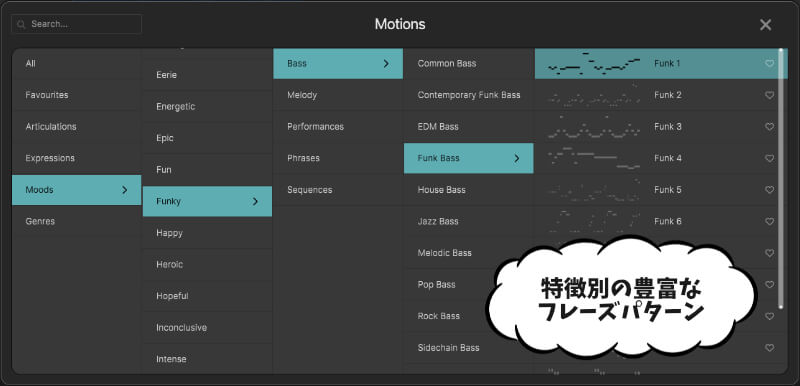The image size is (800, 386).
Task: Click the heart icon beside Funk 4
Action: point(769,159)
